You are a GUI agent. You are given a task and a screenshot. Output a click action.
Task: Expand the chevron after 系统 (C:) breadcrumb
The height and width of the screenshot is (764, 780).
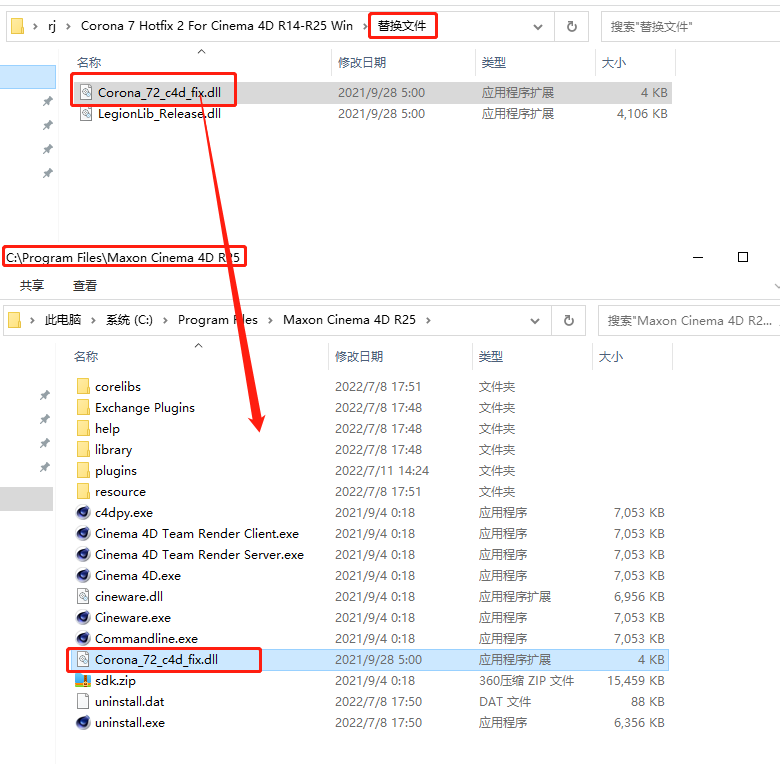165,320
